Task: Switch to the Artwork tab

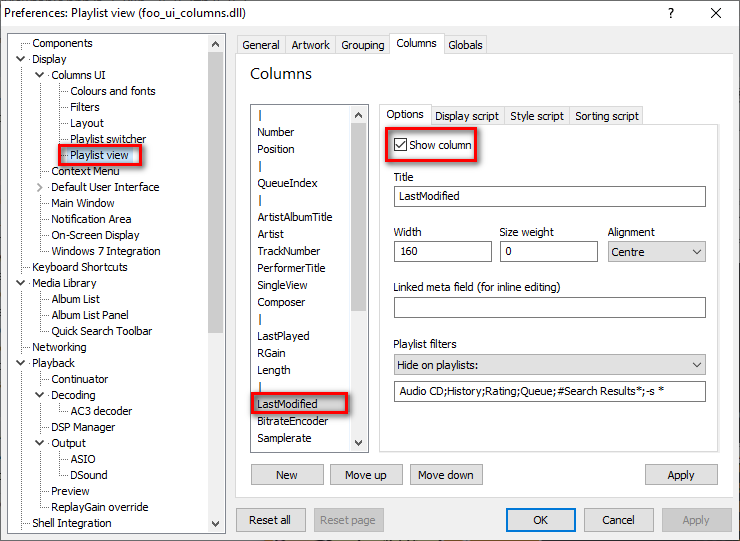Action: tap(310, 45)
